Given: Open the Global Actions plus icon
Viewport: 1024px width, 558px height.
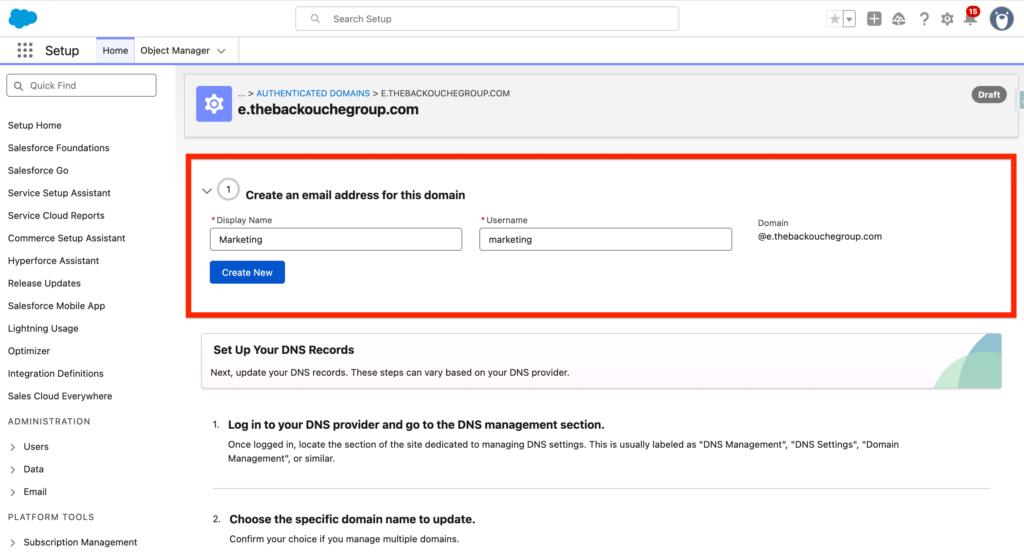Looking at the screenshot, I should (x=874, y=19).
